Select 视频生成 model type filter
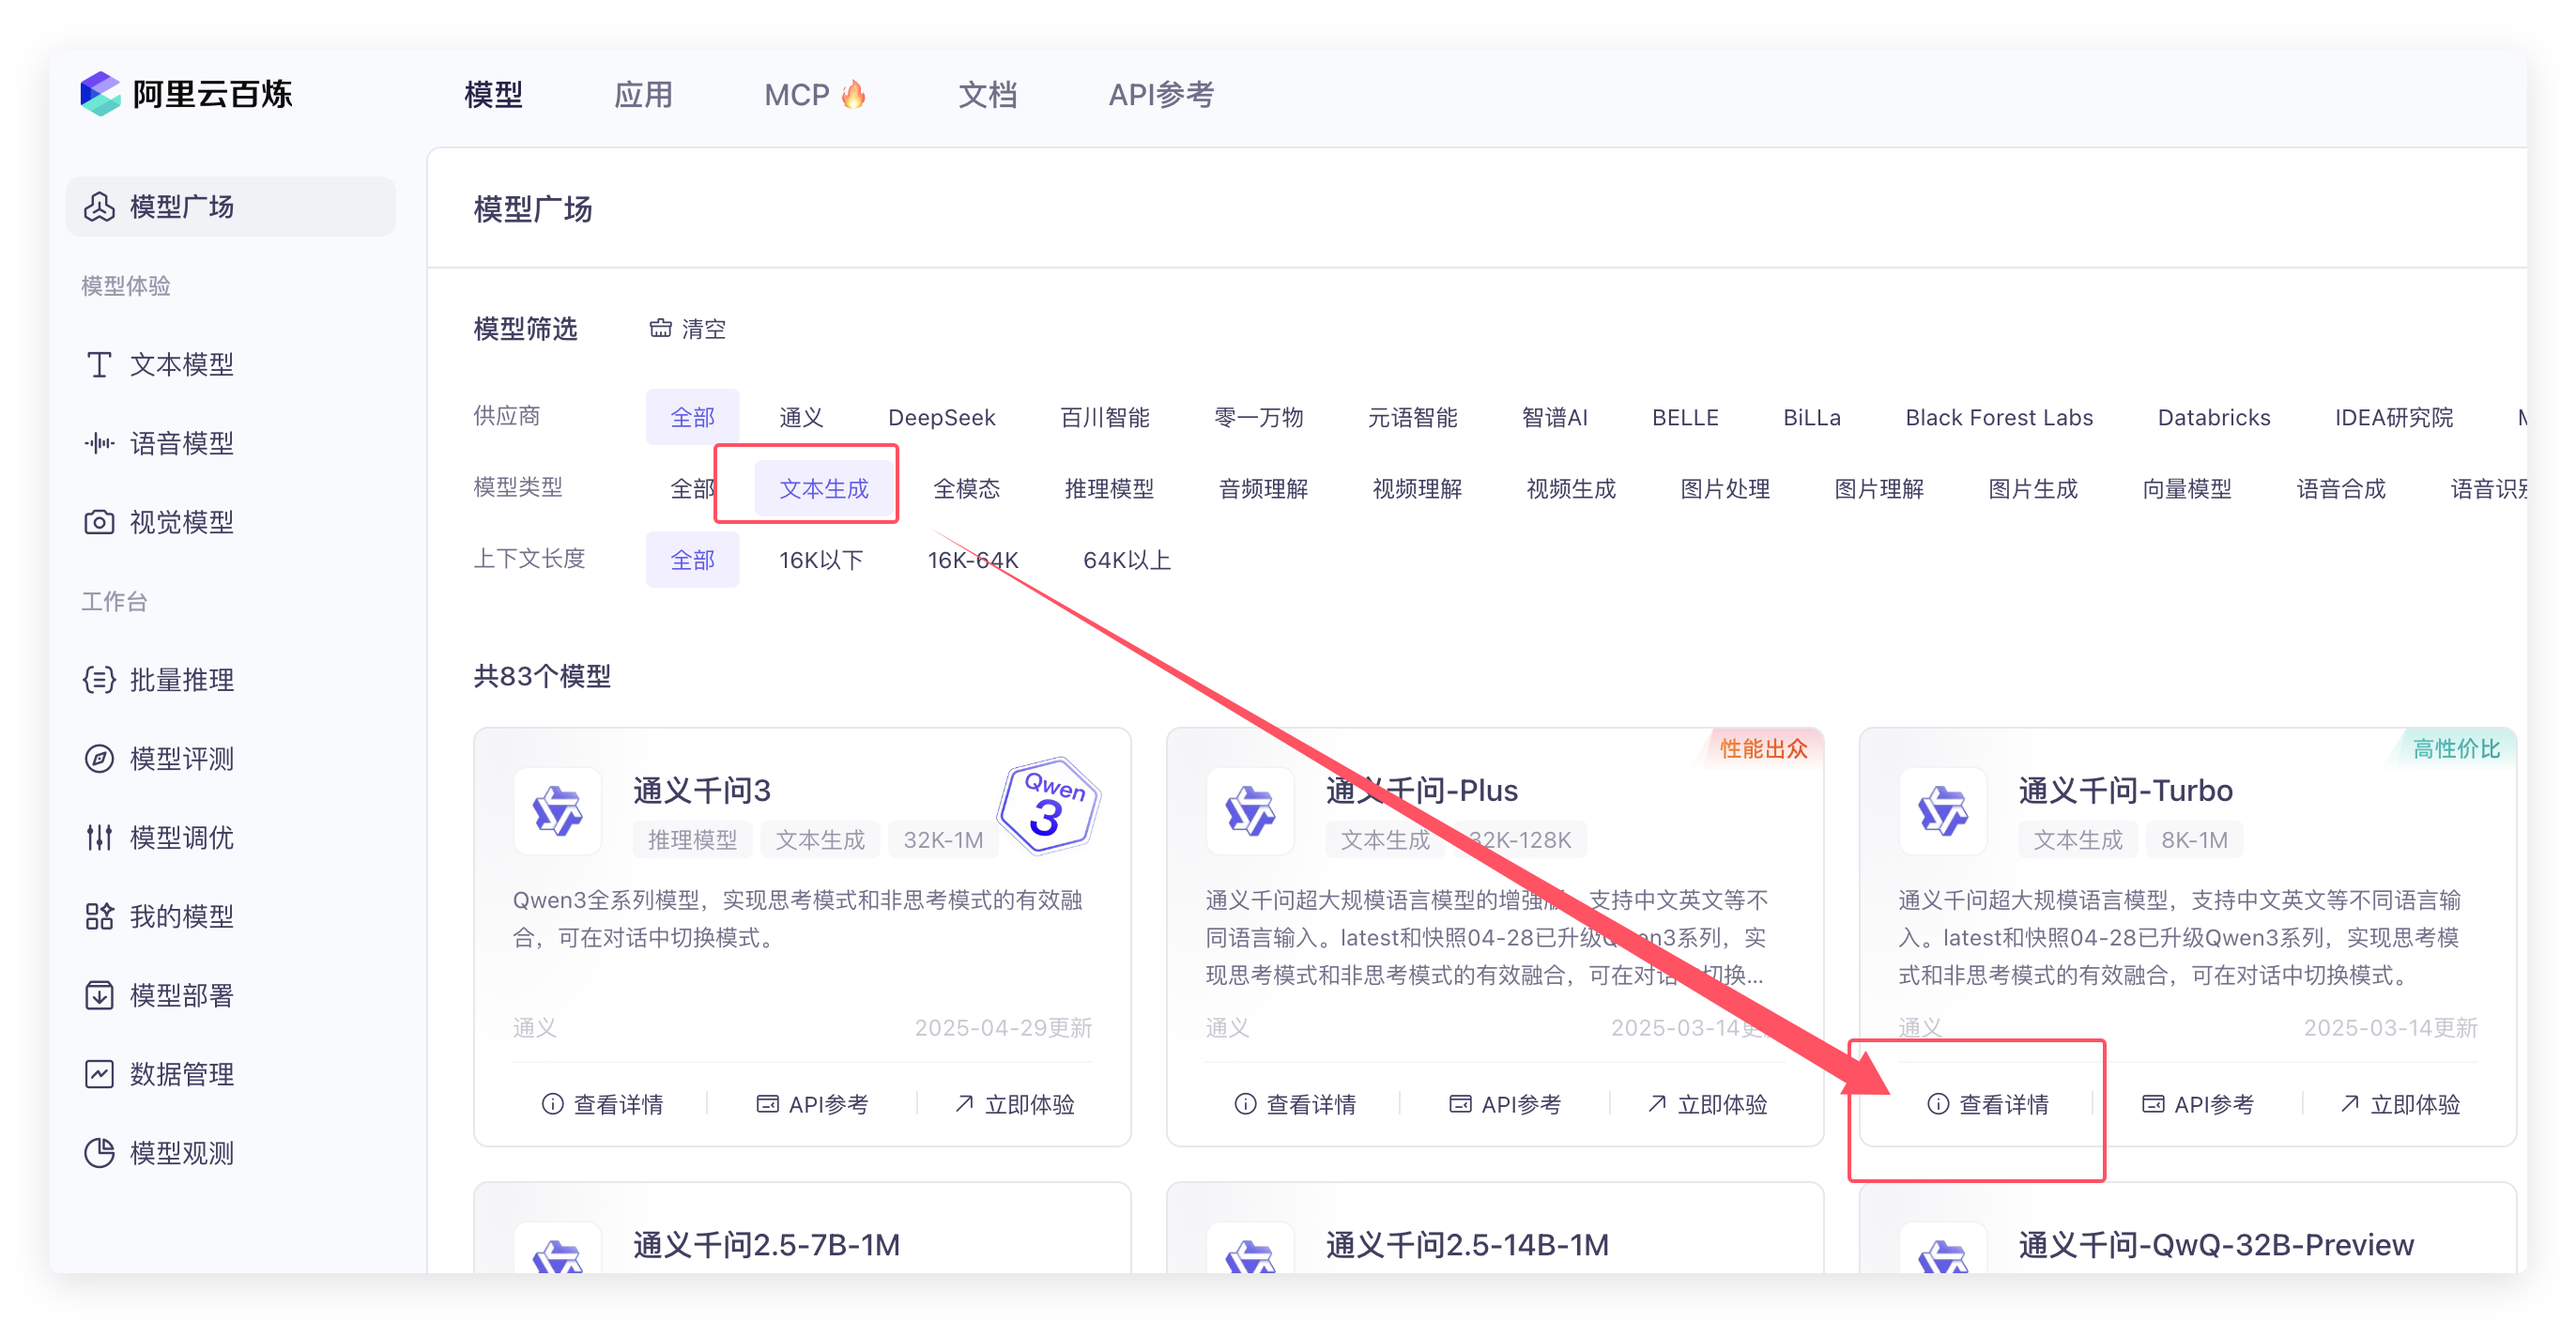2576x1322 pixels. (x=1571, y=488)
